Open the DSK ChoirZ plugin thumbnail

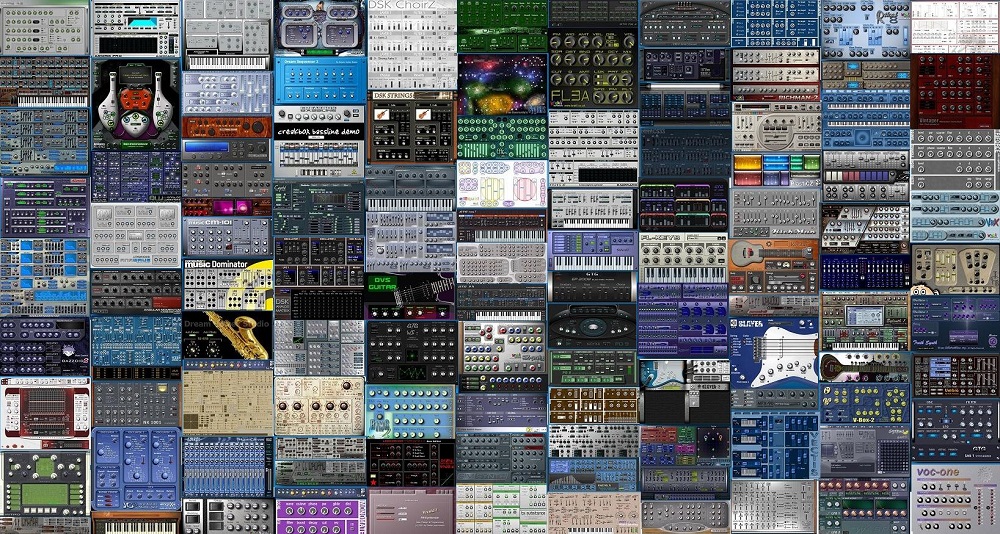click(x=411, y=28)
